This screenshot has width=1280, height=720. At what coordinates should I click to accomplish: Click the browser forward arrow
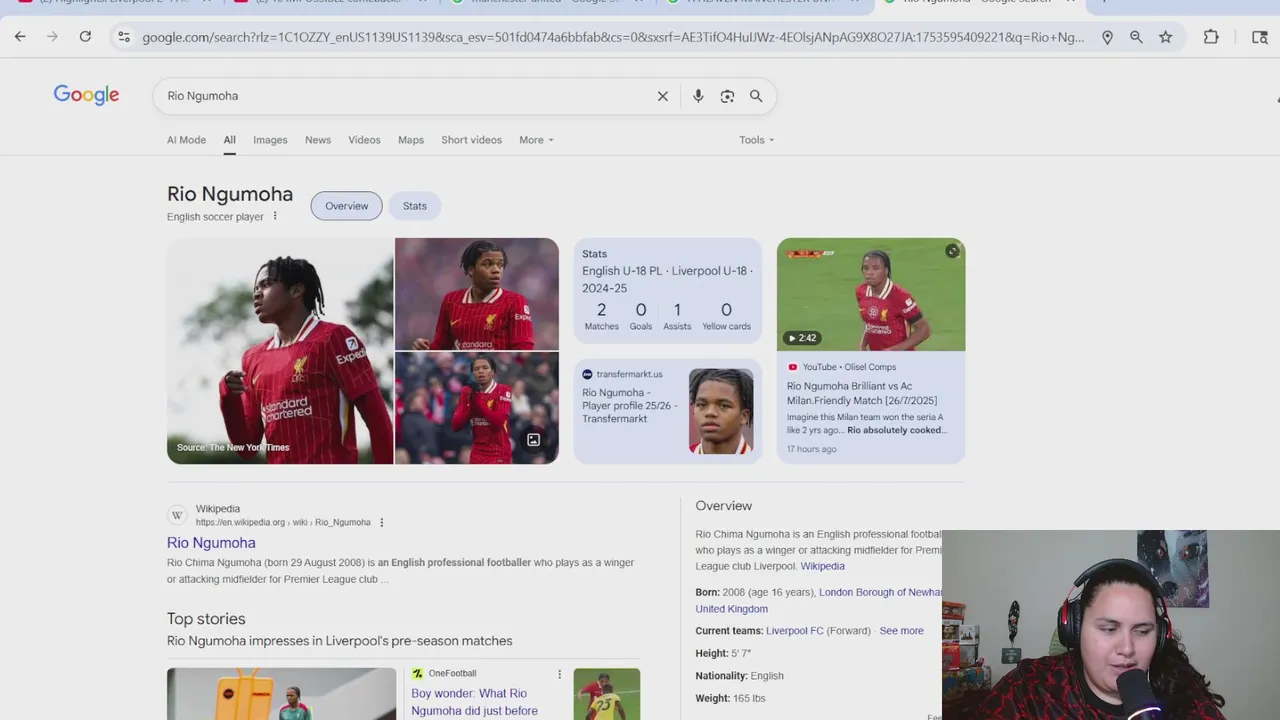tap(53, 37)
